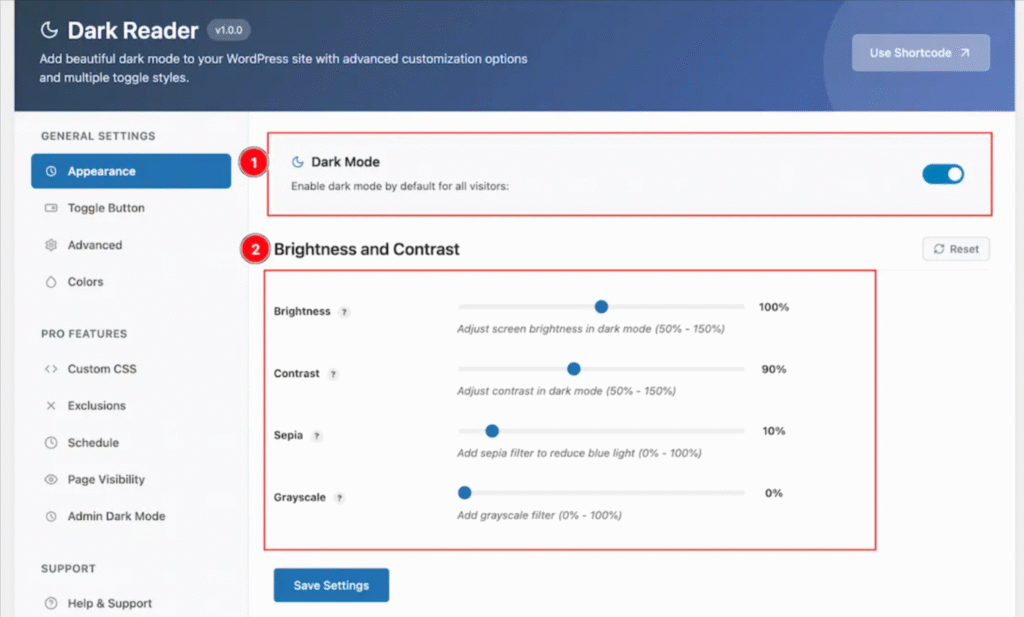Viewport: 1024px width, 617px height.
Task: Reset Brightness and Contrast values
Action: coord(955,249)
